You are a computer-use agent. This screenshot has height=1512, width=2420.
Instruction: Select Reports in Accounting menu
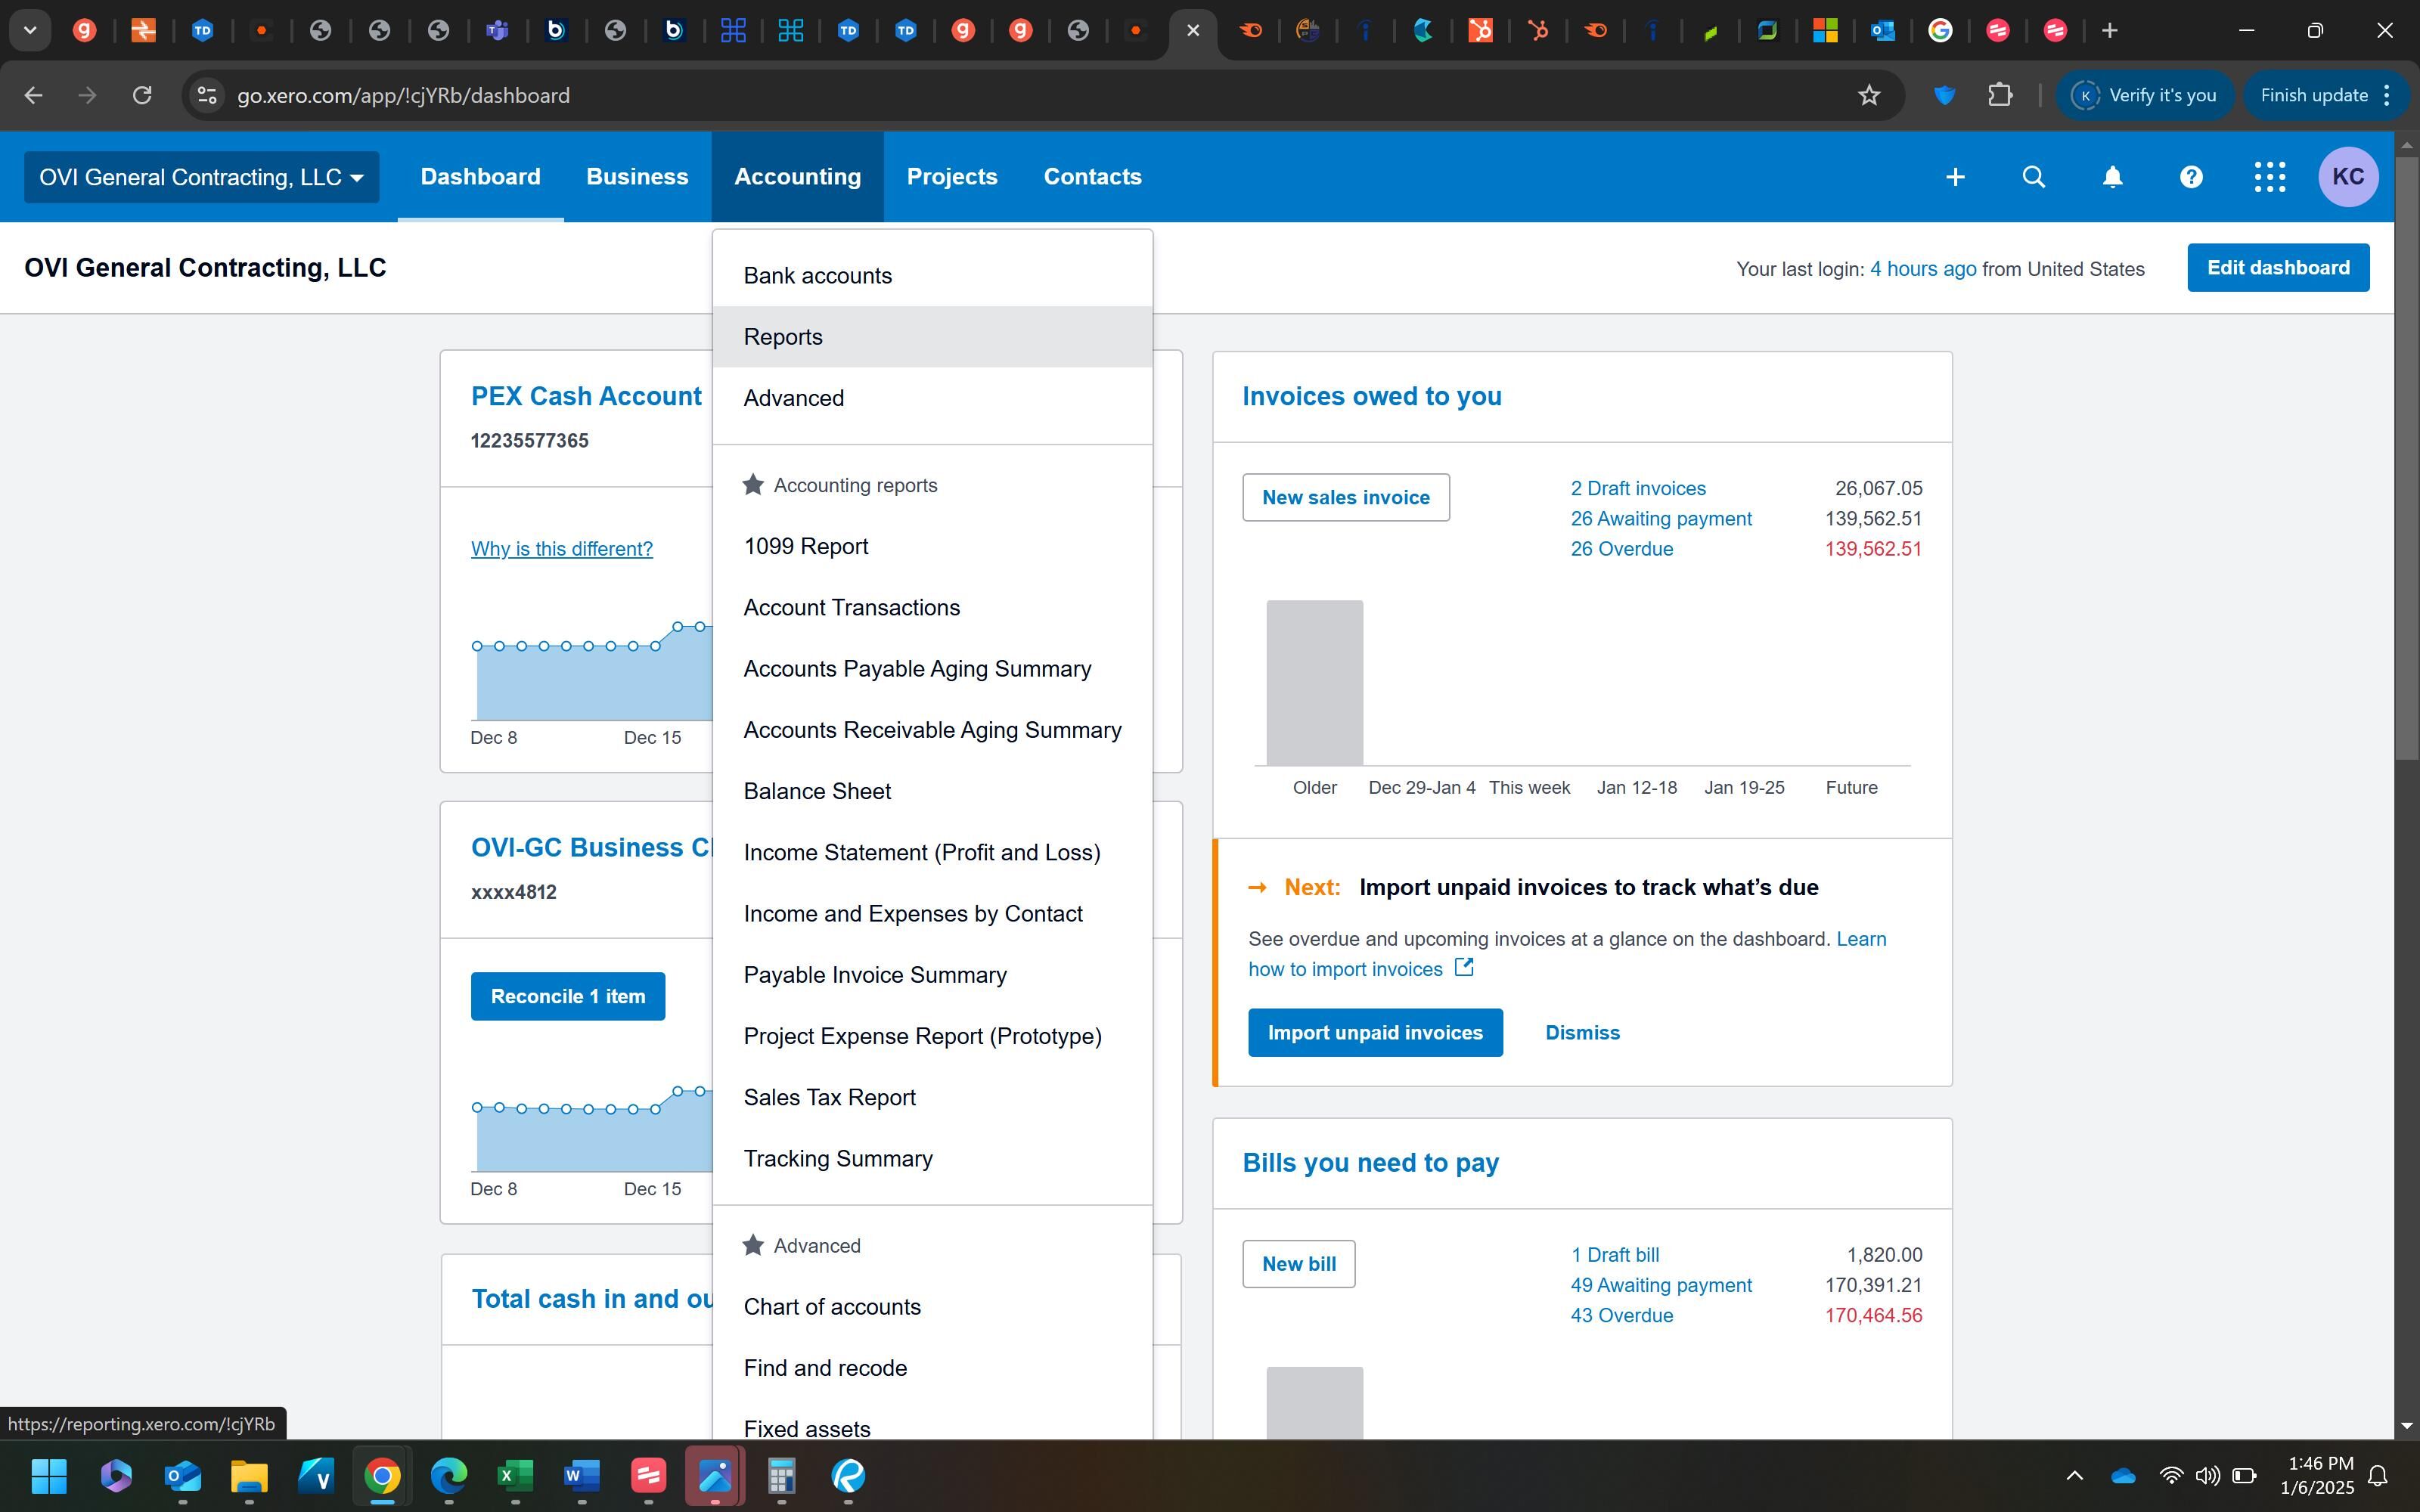point(932,337)
